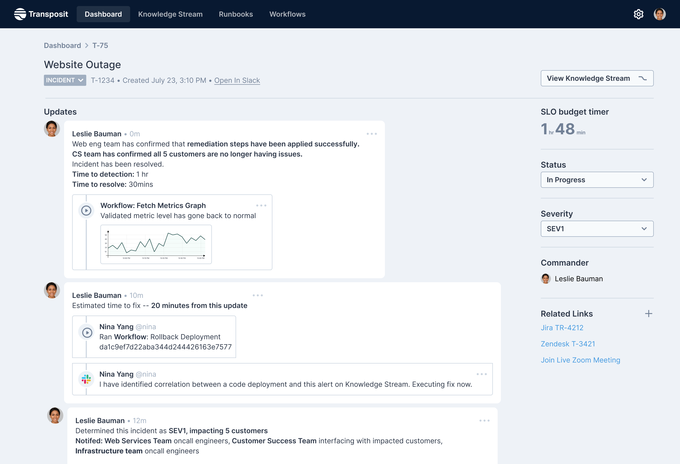The image size is (680, 464).
Task: Expand the Severity dropdown showing SEV1
Action: click(x=597, y=228)
